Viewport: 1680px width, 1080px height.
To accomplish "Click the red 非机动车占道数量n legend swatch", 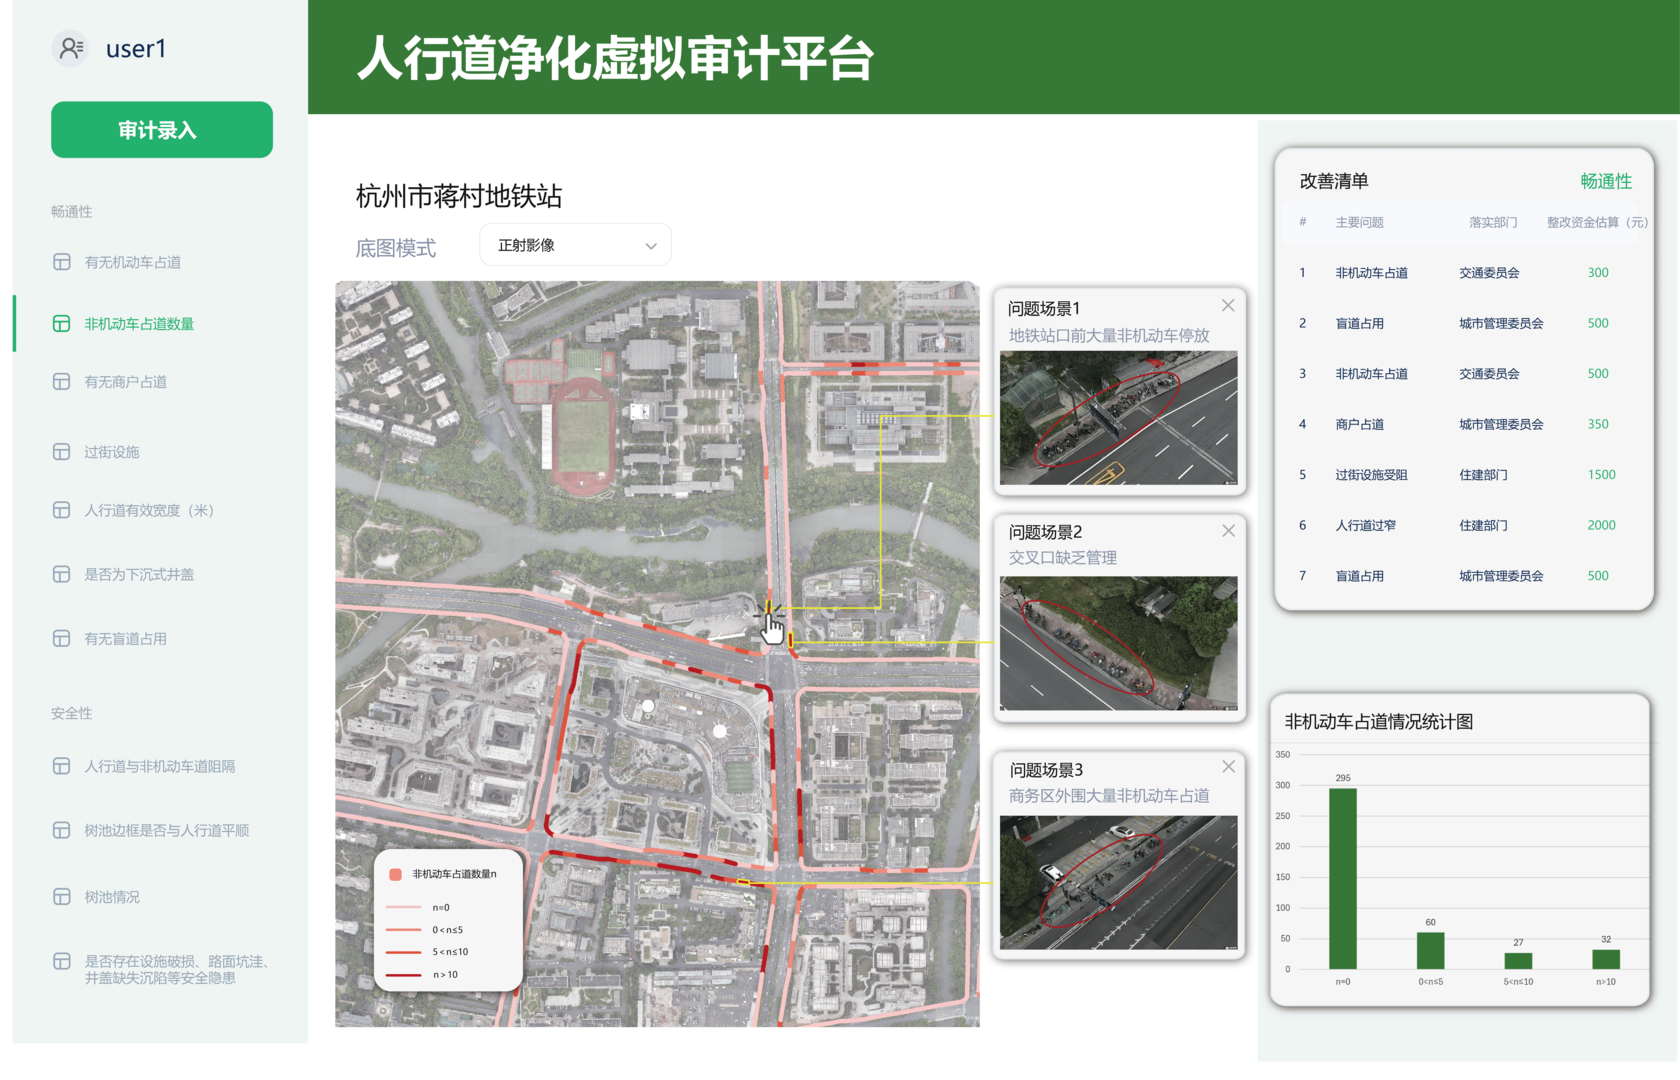I will point(395,874).
